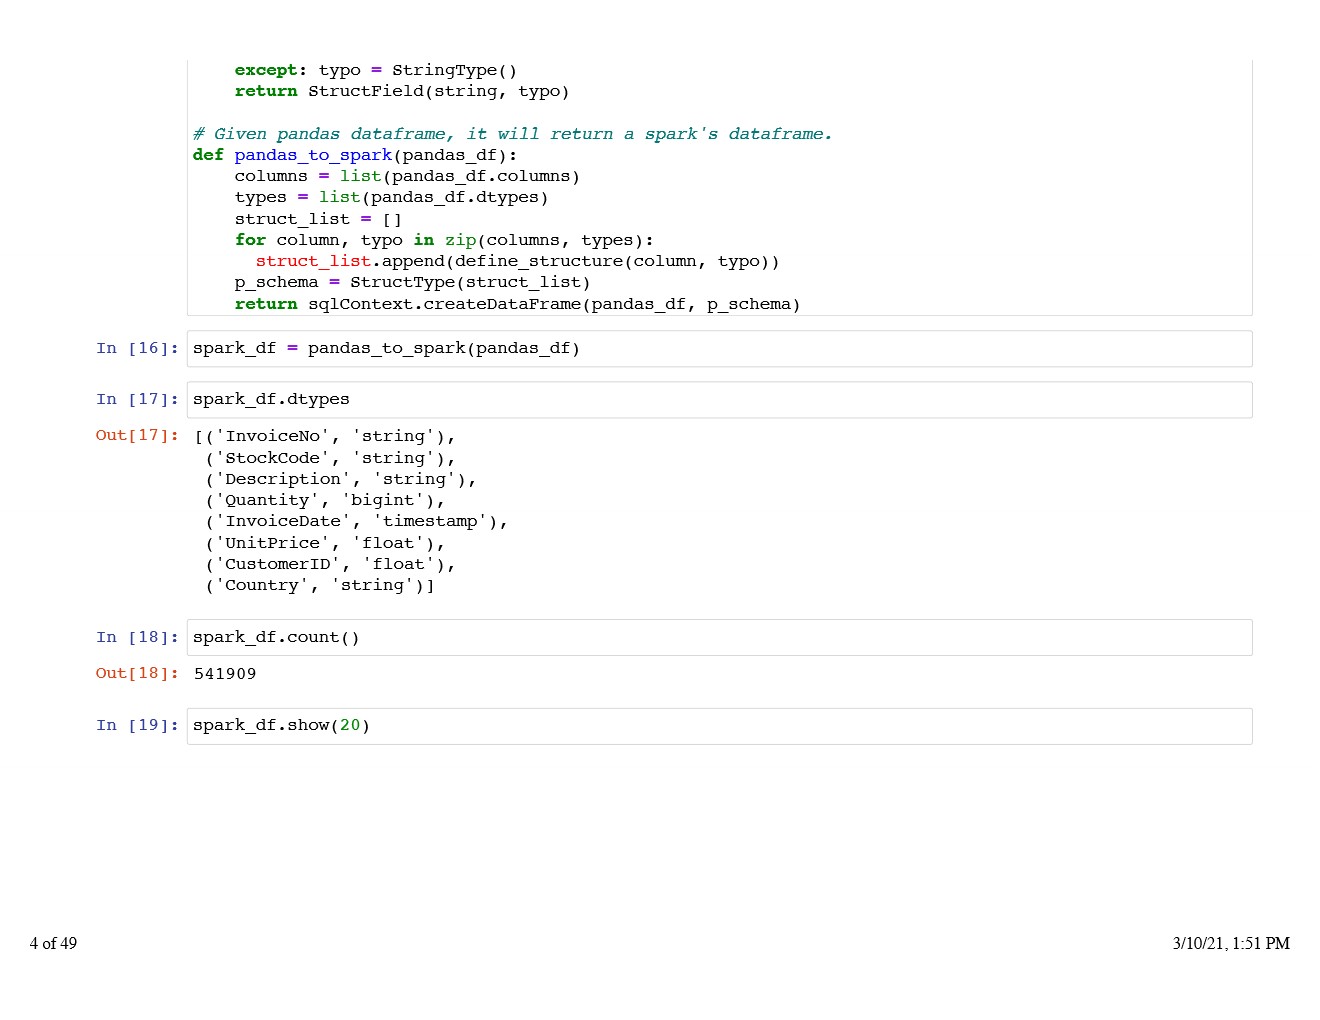Screen dimensions: 1320x1020
Task: Click the Out[18] output label
Action: [137, 674]
